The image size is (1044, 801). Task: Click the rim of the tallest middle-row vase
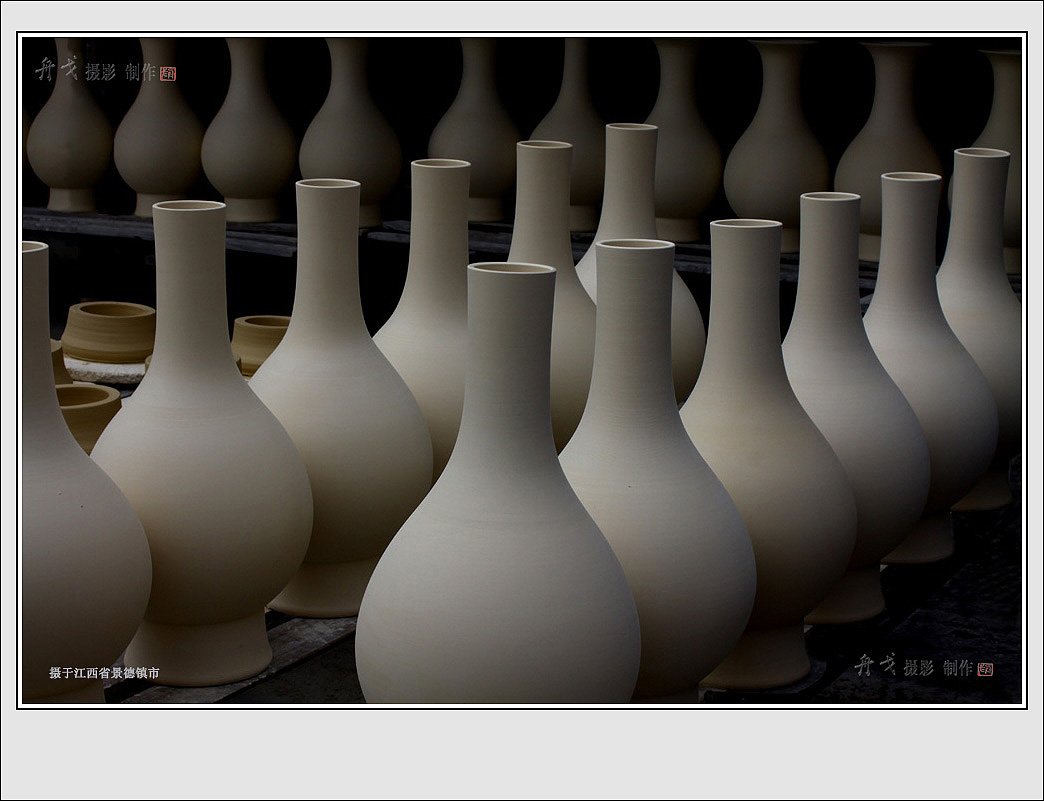[x=631, y=127]
